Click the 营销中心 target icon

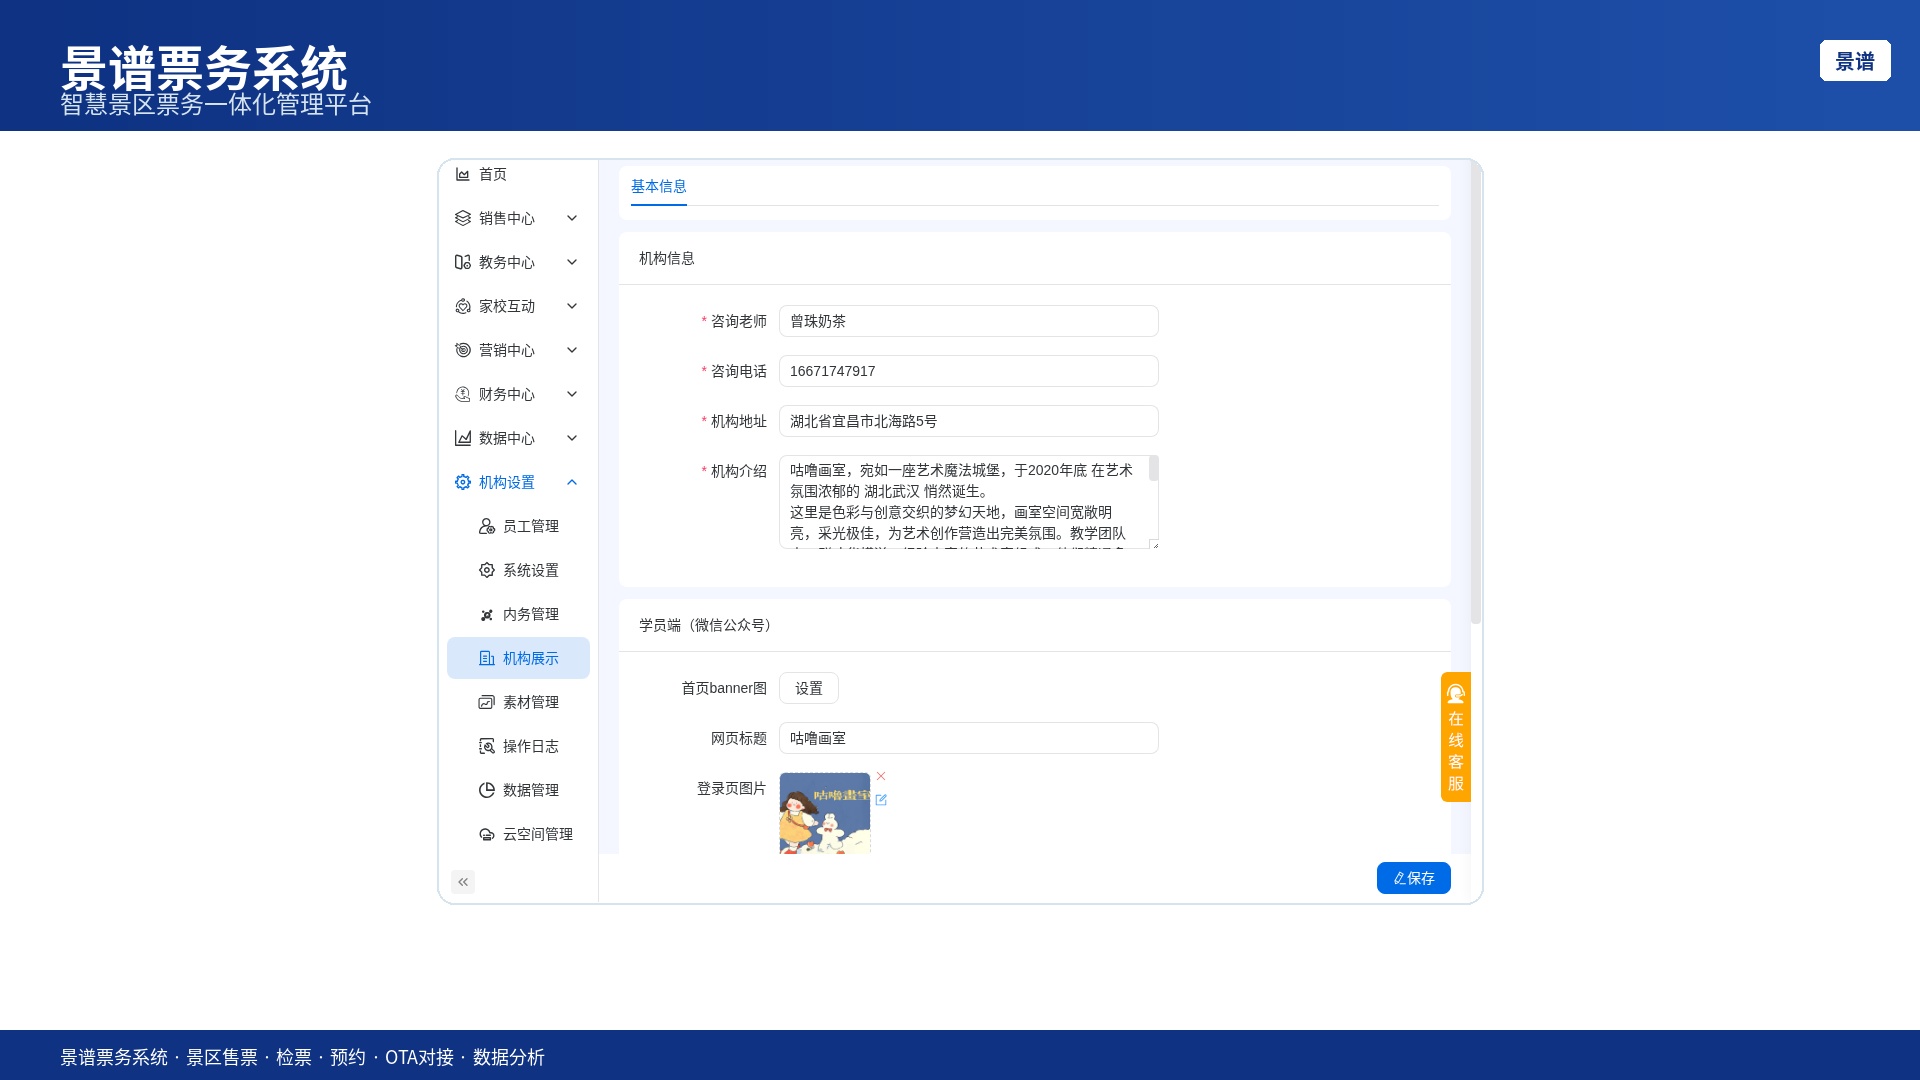pyautogui.click(x=462, y=350)
